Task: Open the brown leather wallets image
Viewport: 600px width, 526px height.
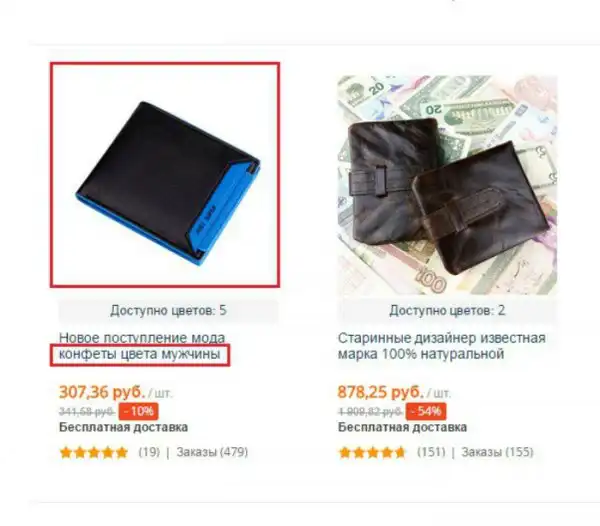Action: [447, 185]
